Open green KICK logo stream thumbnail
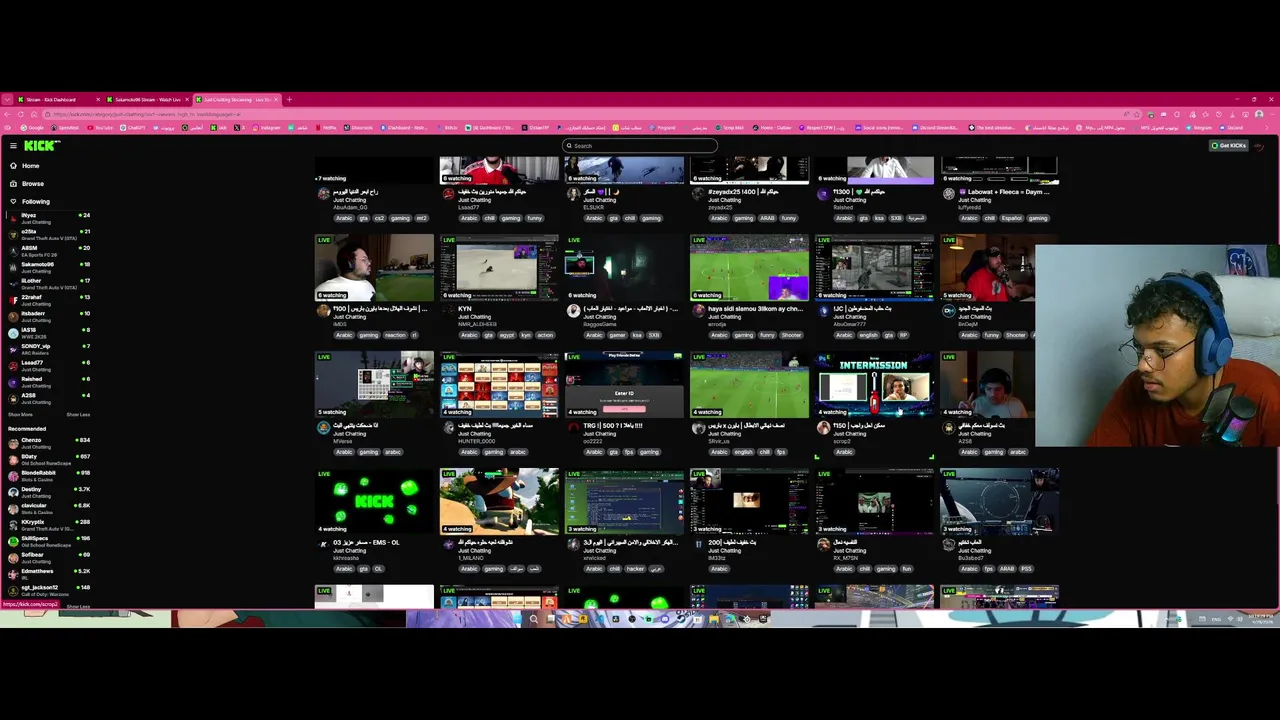The height and width of the screenshot is (720, 1280). (x=374, y=502)
